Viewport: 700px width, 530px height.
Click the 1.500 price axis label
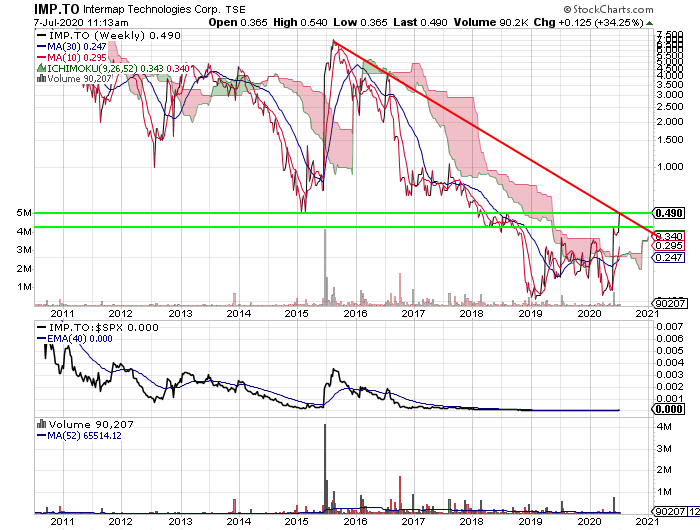point(670,140)
